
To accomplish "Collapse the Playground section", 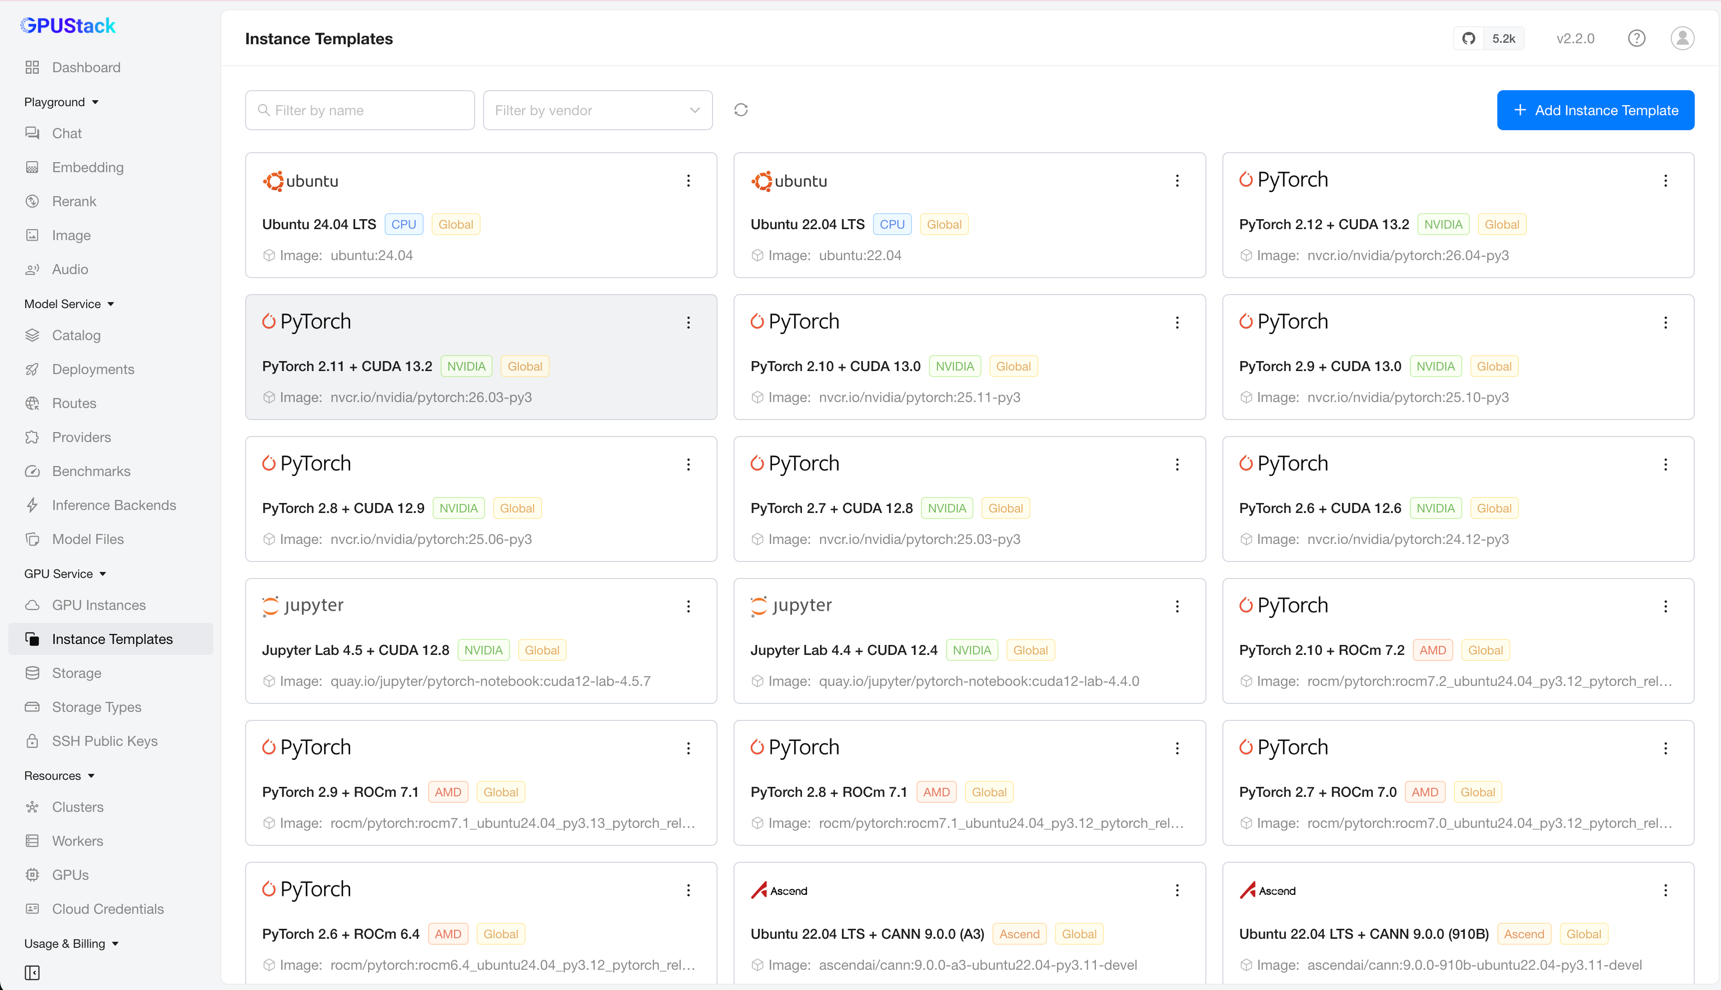I will coord(62,102).
